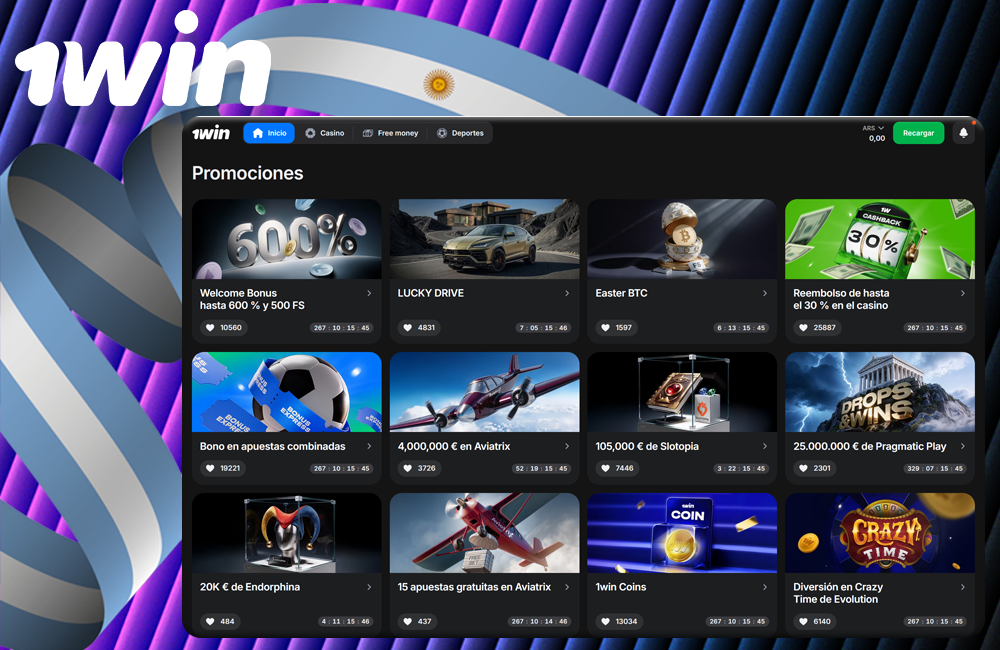Image resolution: width=1000 pixels, height=650 pixels.
Task: Like the 30% casino reembolso heart
Action: pyautogui.click(x=804, y=328)
